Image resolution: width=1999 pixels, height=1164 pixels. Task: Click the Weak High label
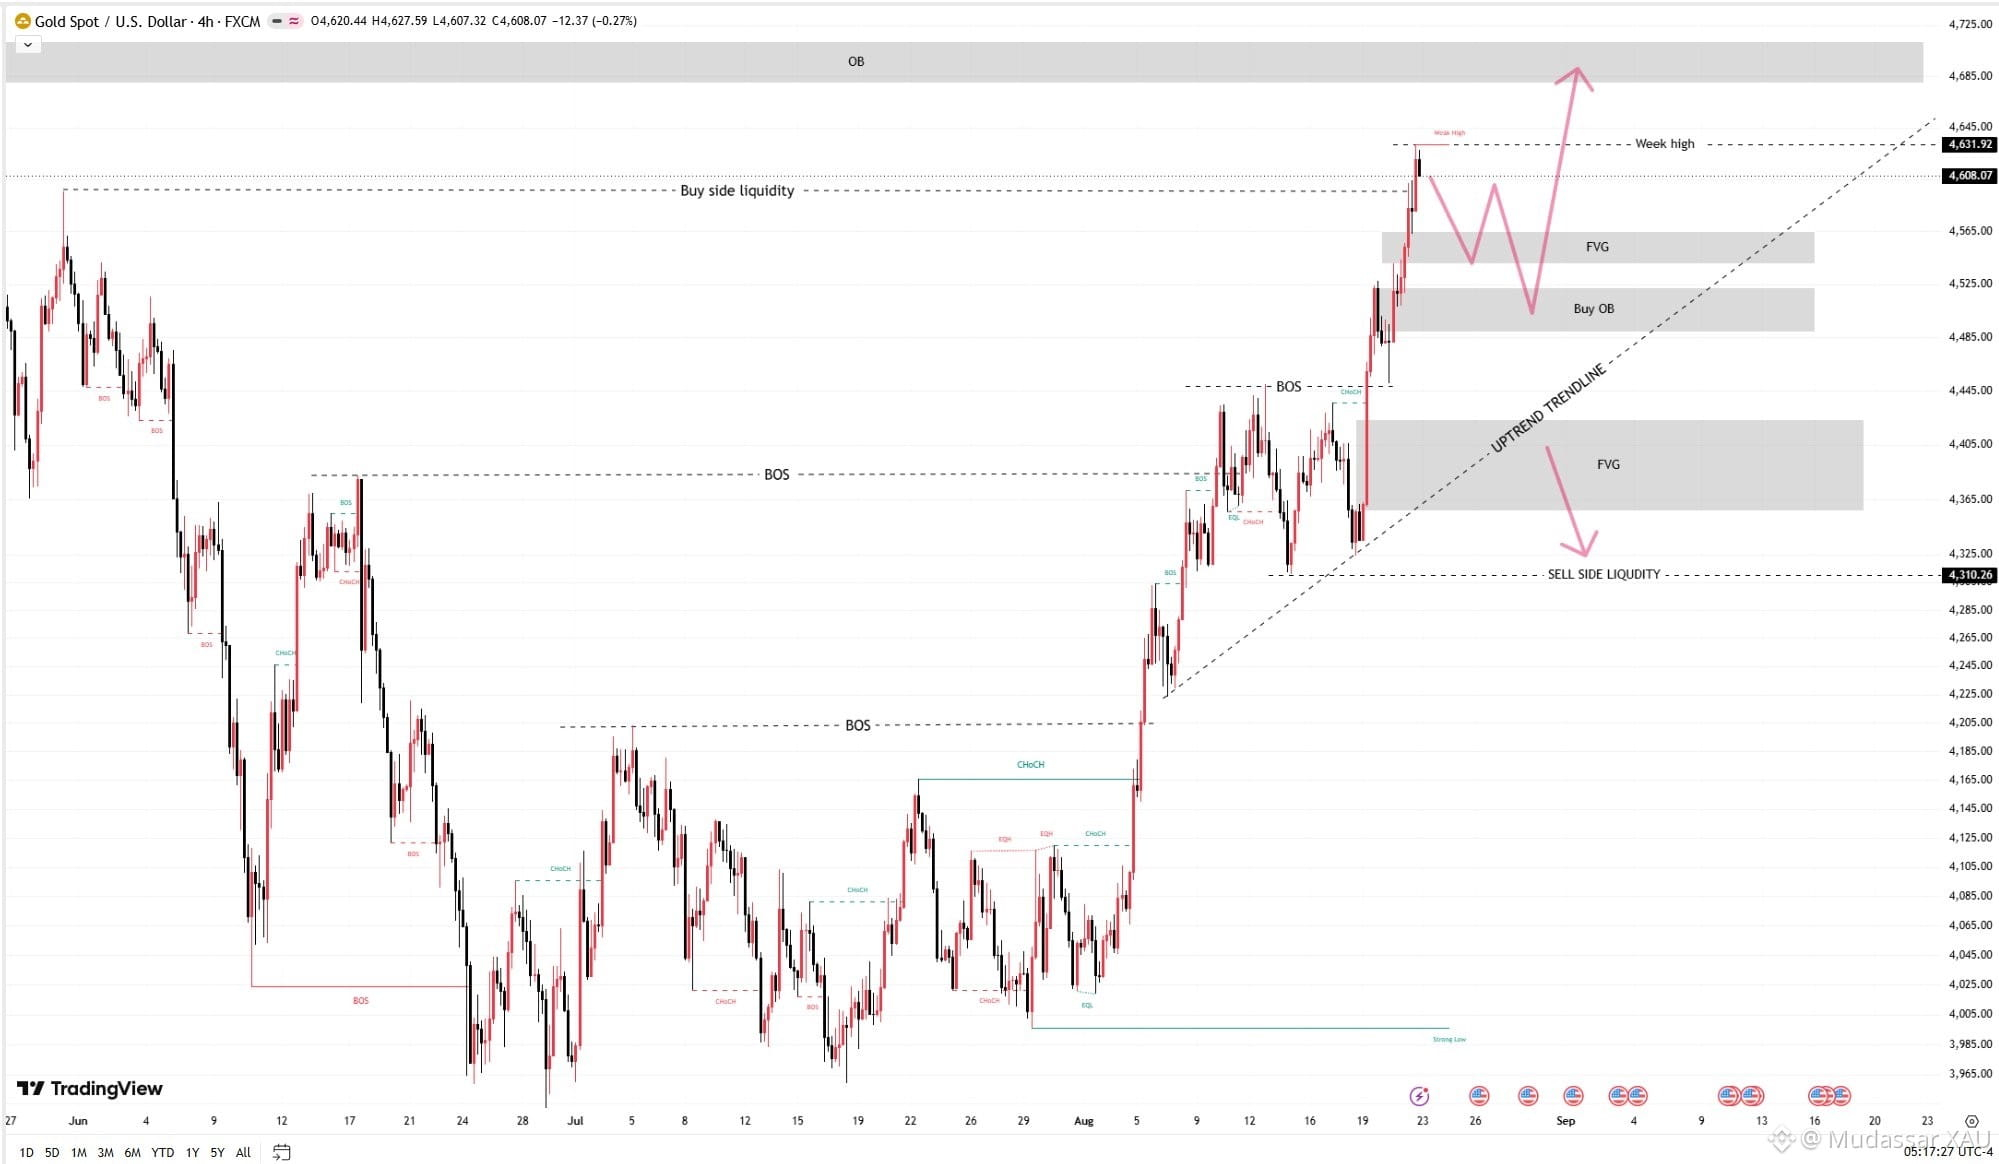pos(1449,133)
